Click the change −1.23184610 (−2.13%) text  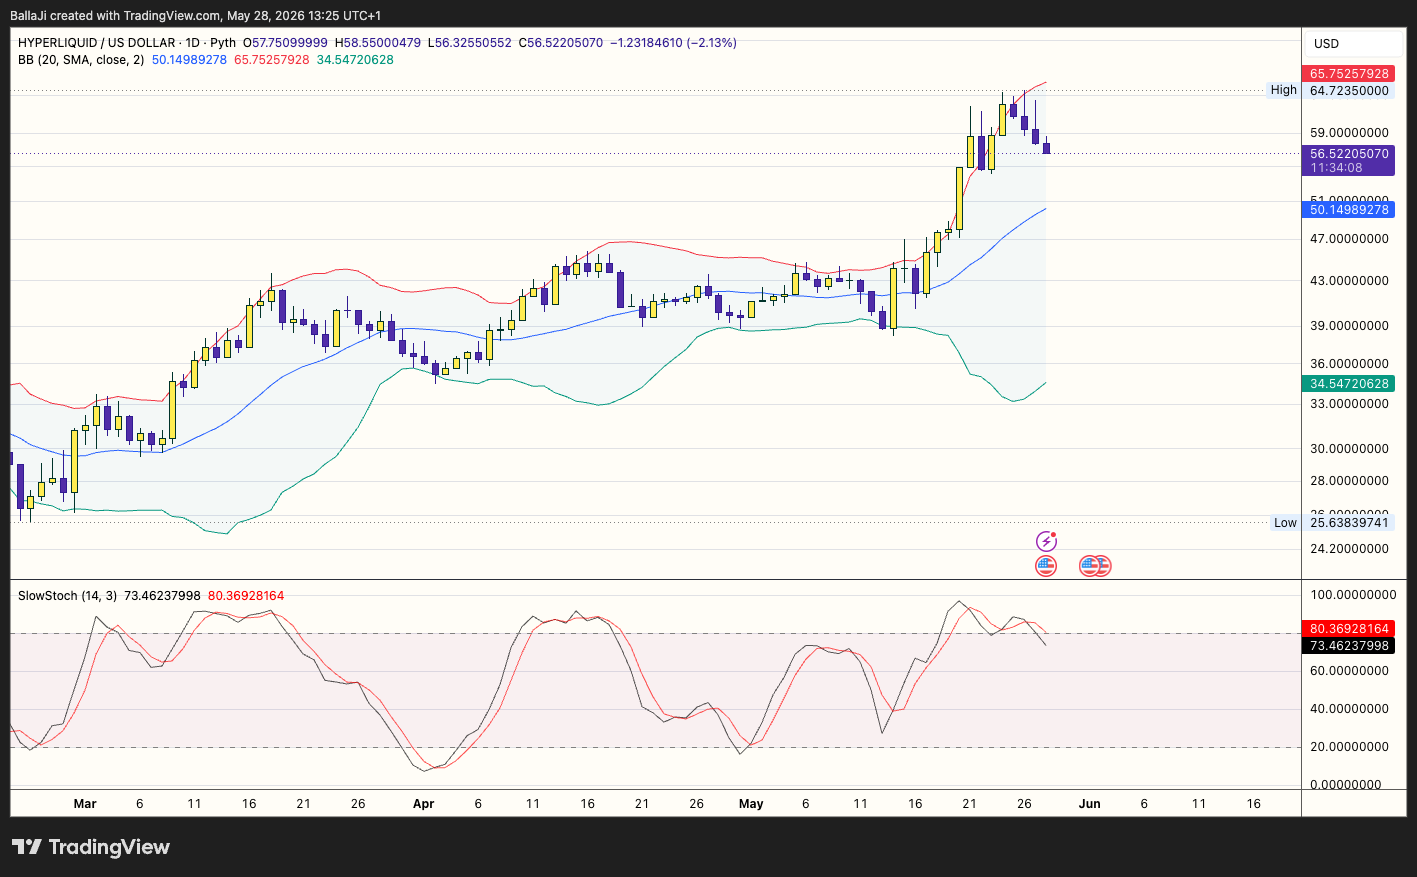[674, 43]
